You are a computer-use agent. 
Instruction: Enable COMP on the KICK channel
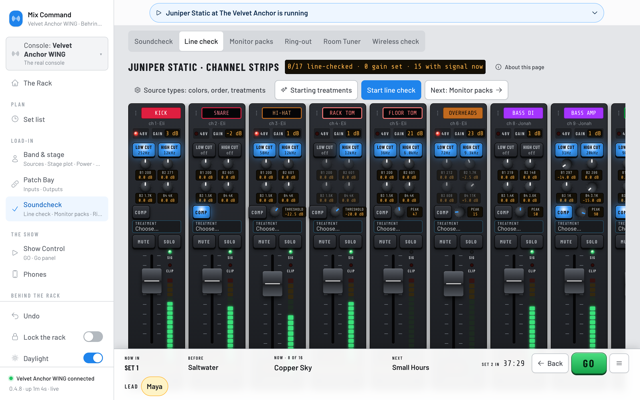click(141, 212)
